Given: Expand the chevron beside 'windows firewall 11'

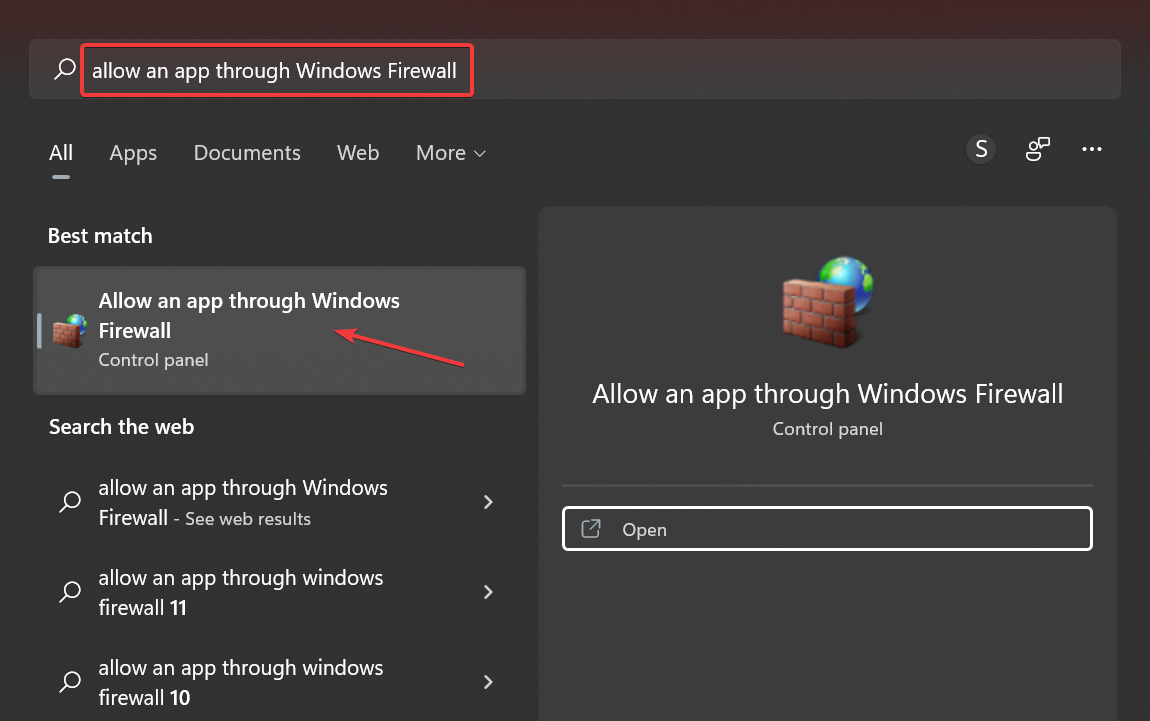Looking at the screenshot, I should pyautogui.click(x=488, y=592).
